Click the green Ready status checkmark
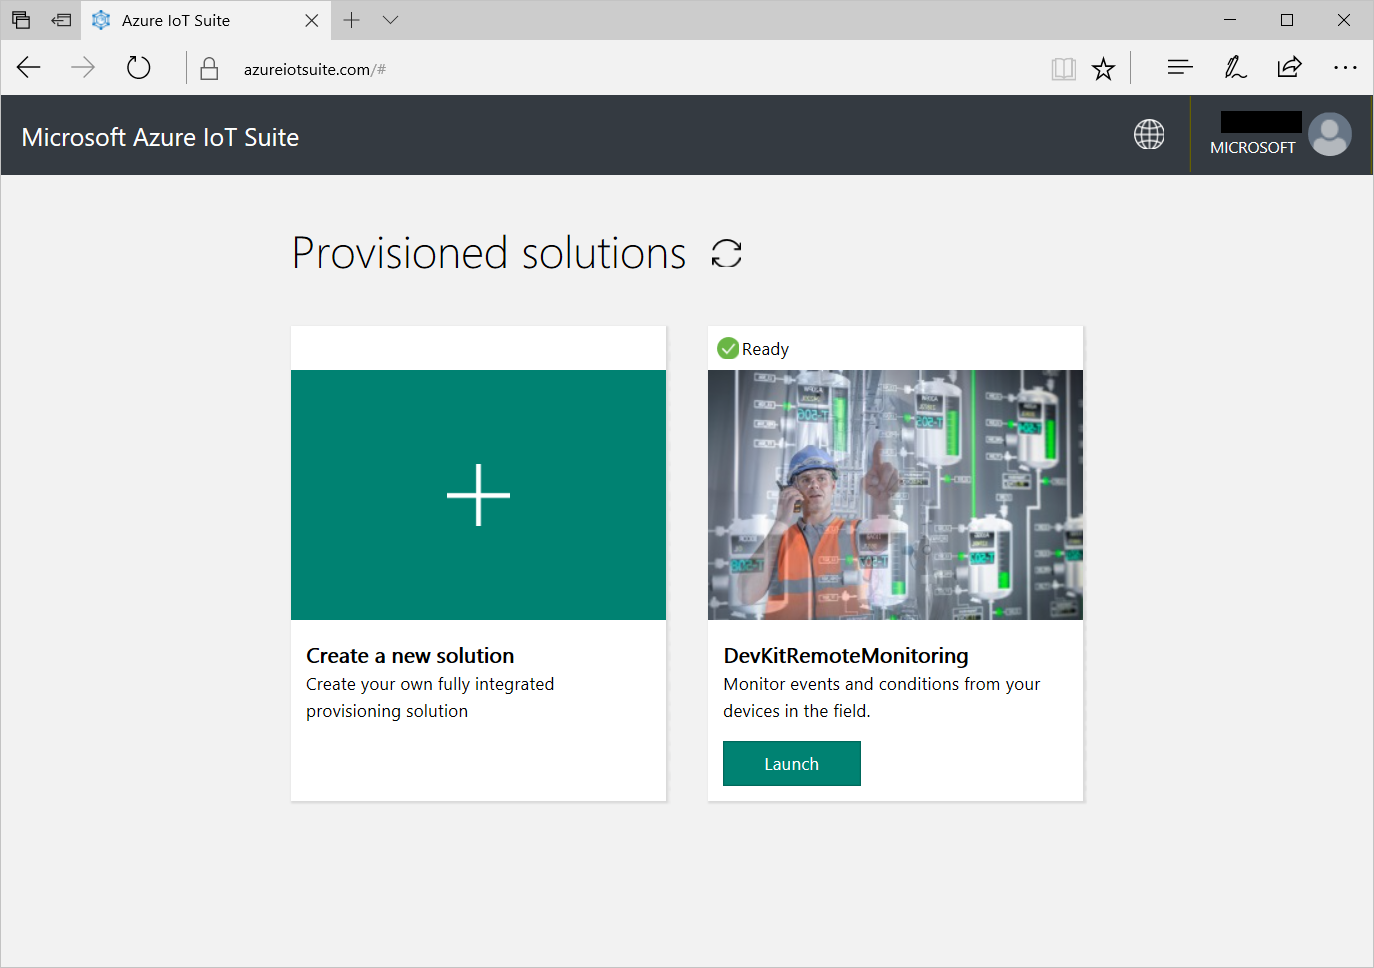Screen dimensions: 1374x968 pyautogui.click(x=728, y=348)
